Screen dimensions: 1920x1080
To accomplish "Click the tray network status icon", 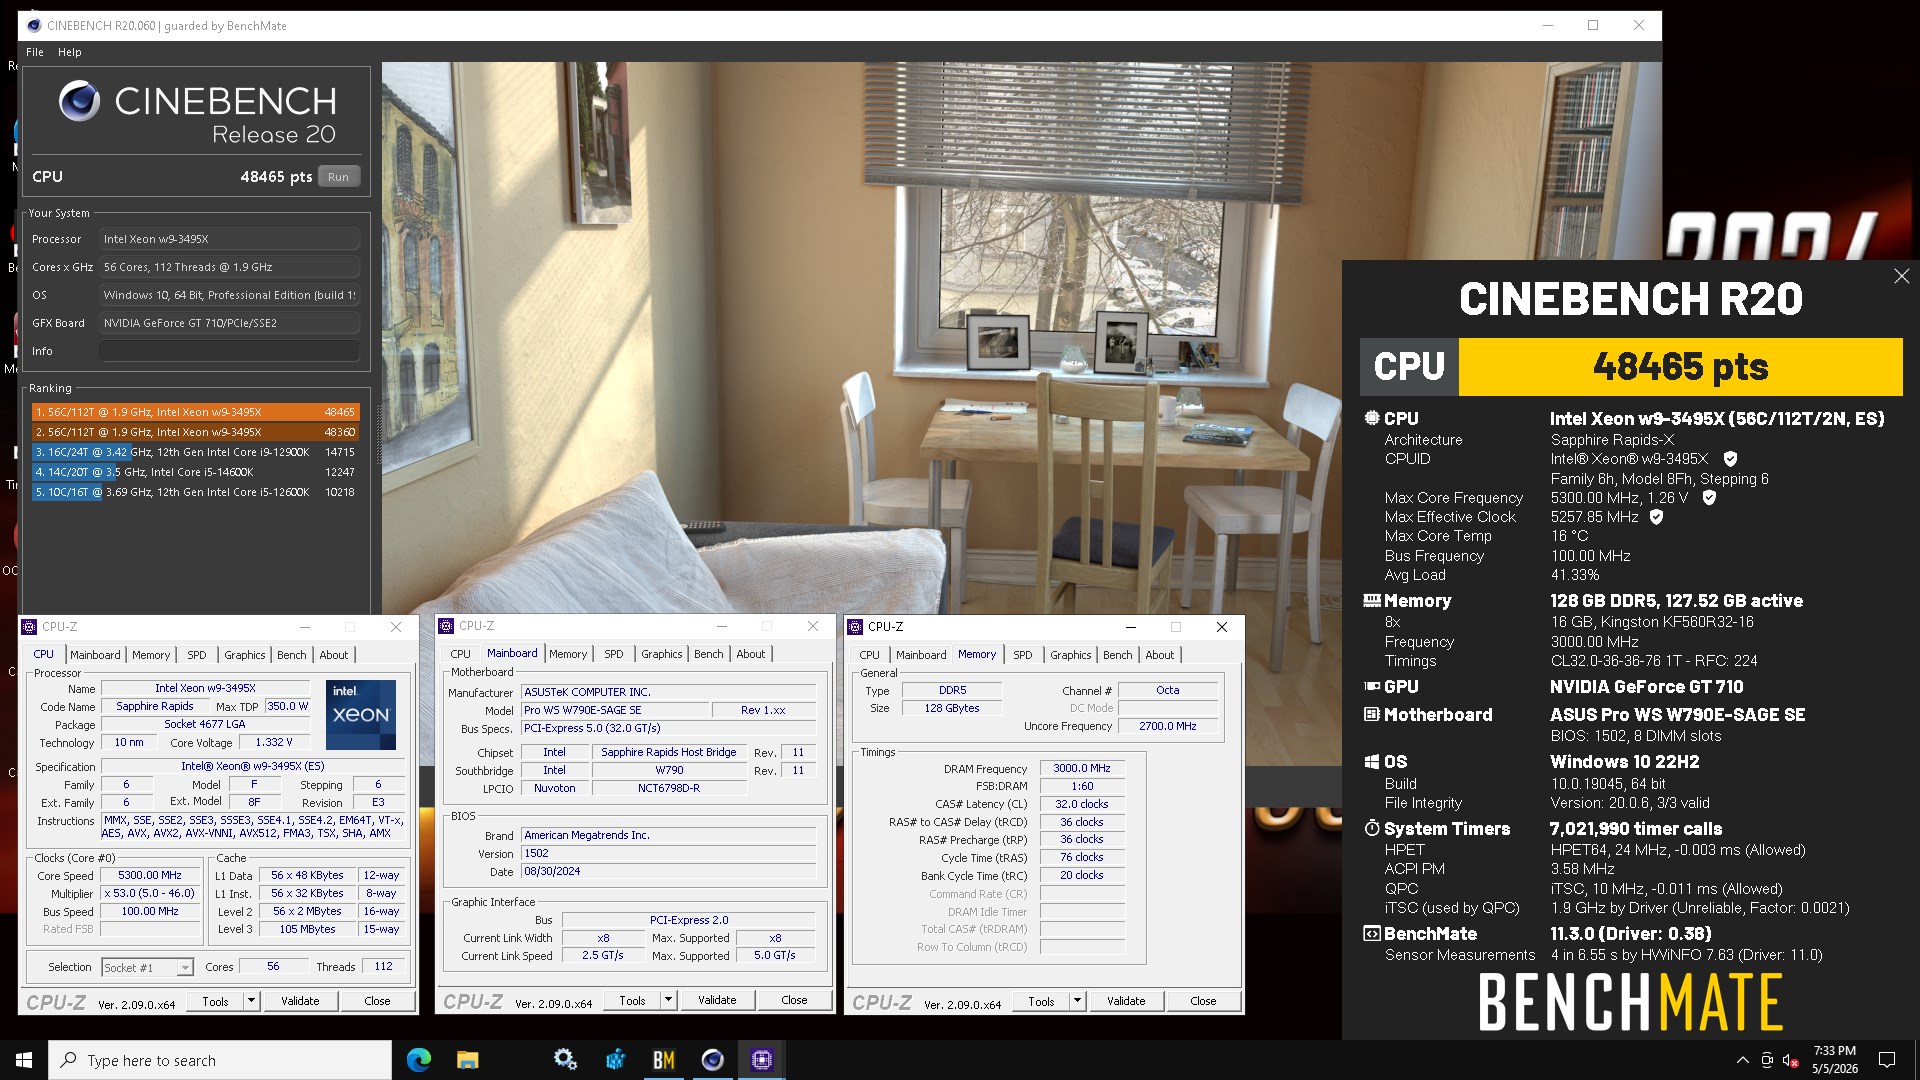I will tap(1767, 1060).
